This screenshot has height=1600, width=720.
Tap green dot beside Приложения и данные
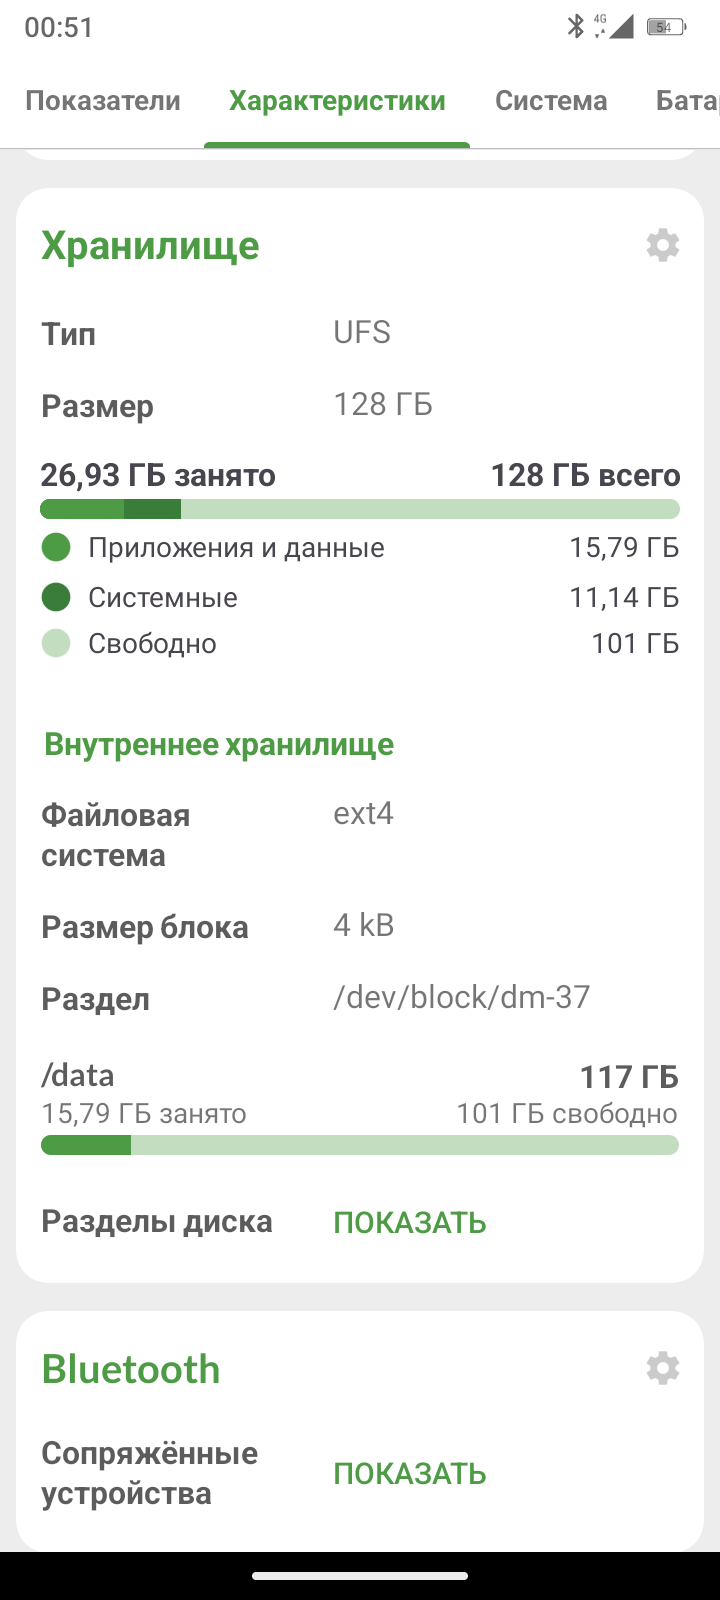56,548
